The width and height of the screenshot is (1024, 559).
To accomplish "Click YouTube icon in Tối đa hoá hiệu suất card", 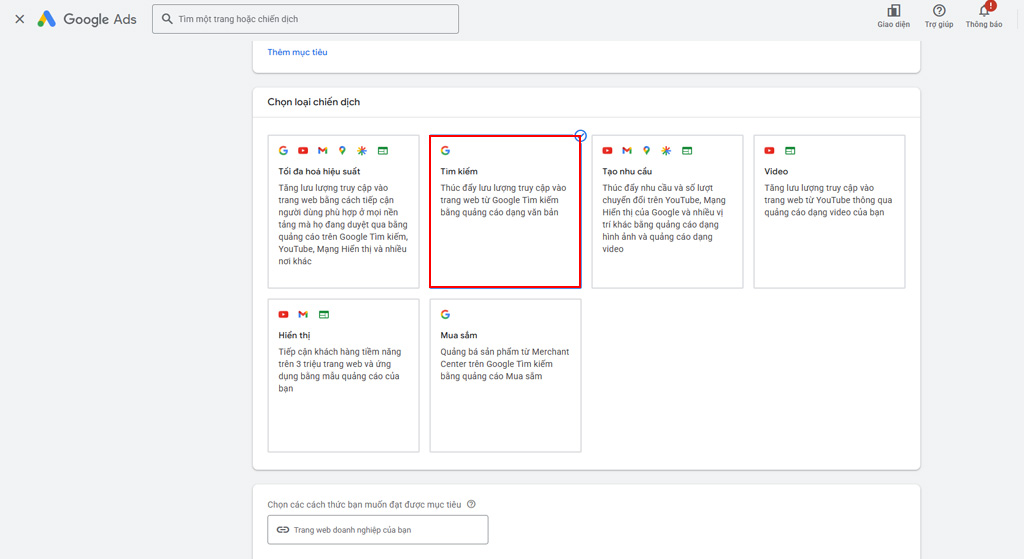I will click(x=303, y=151).
